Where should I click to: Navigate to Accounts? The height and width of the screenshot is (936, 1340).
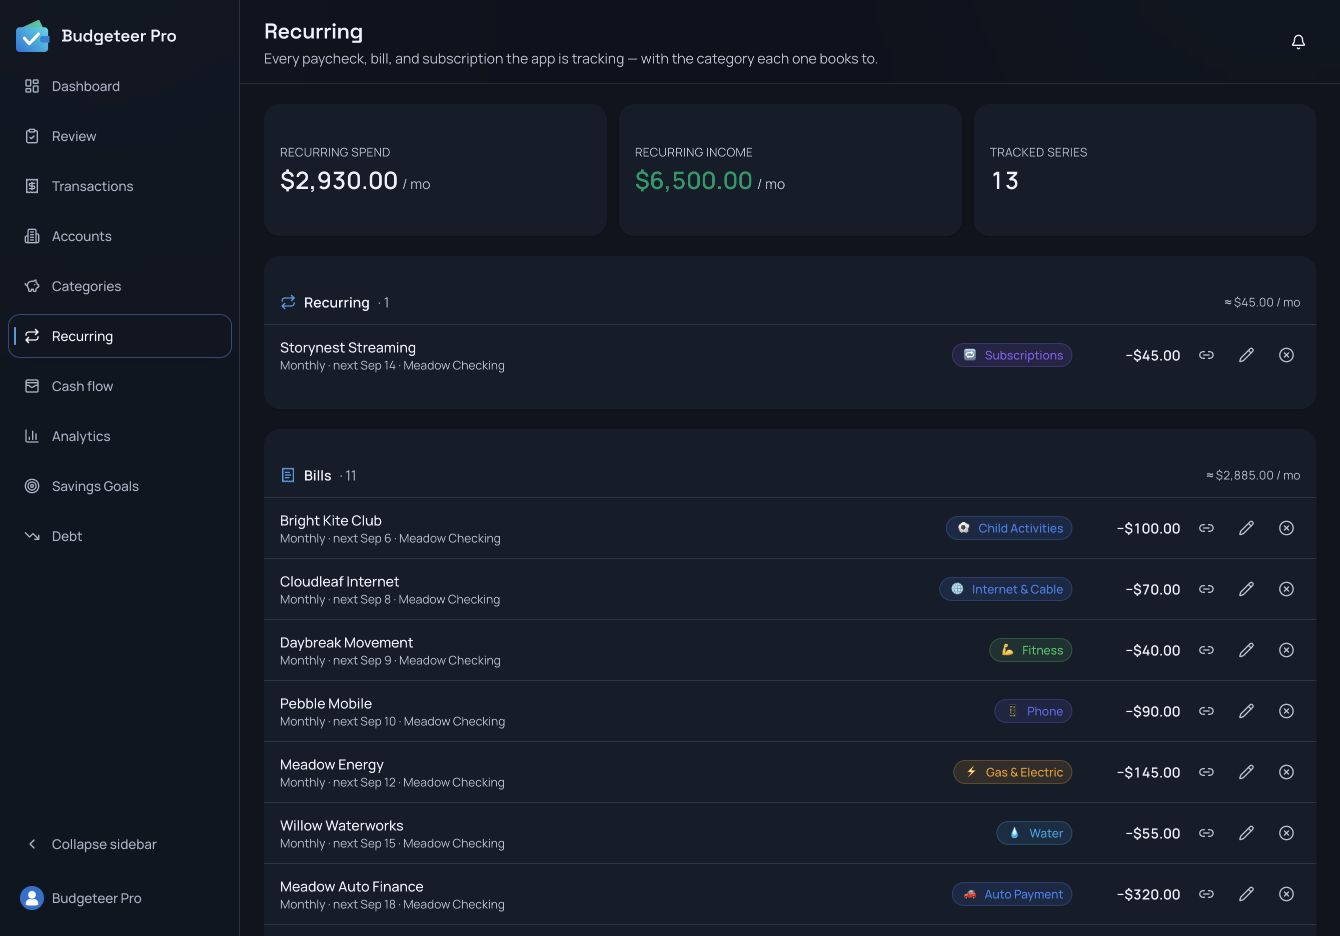coord(120,236)
